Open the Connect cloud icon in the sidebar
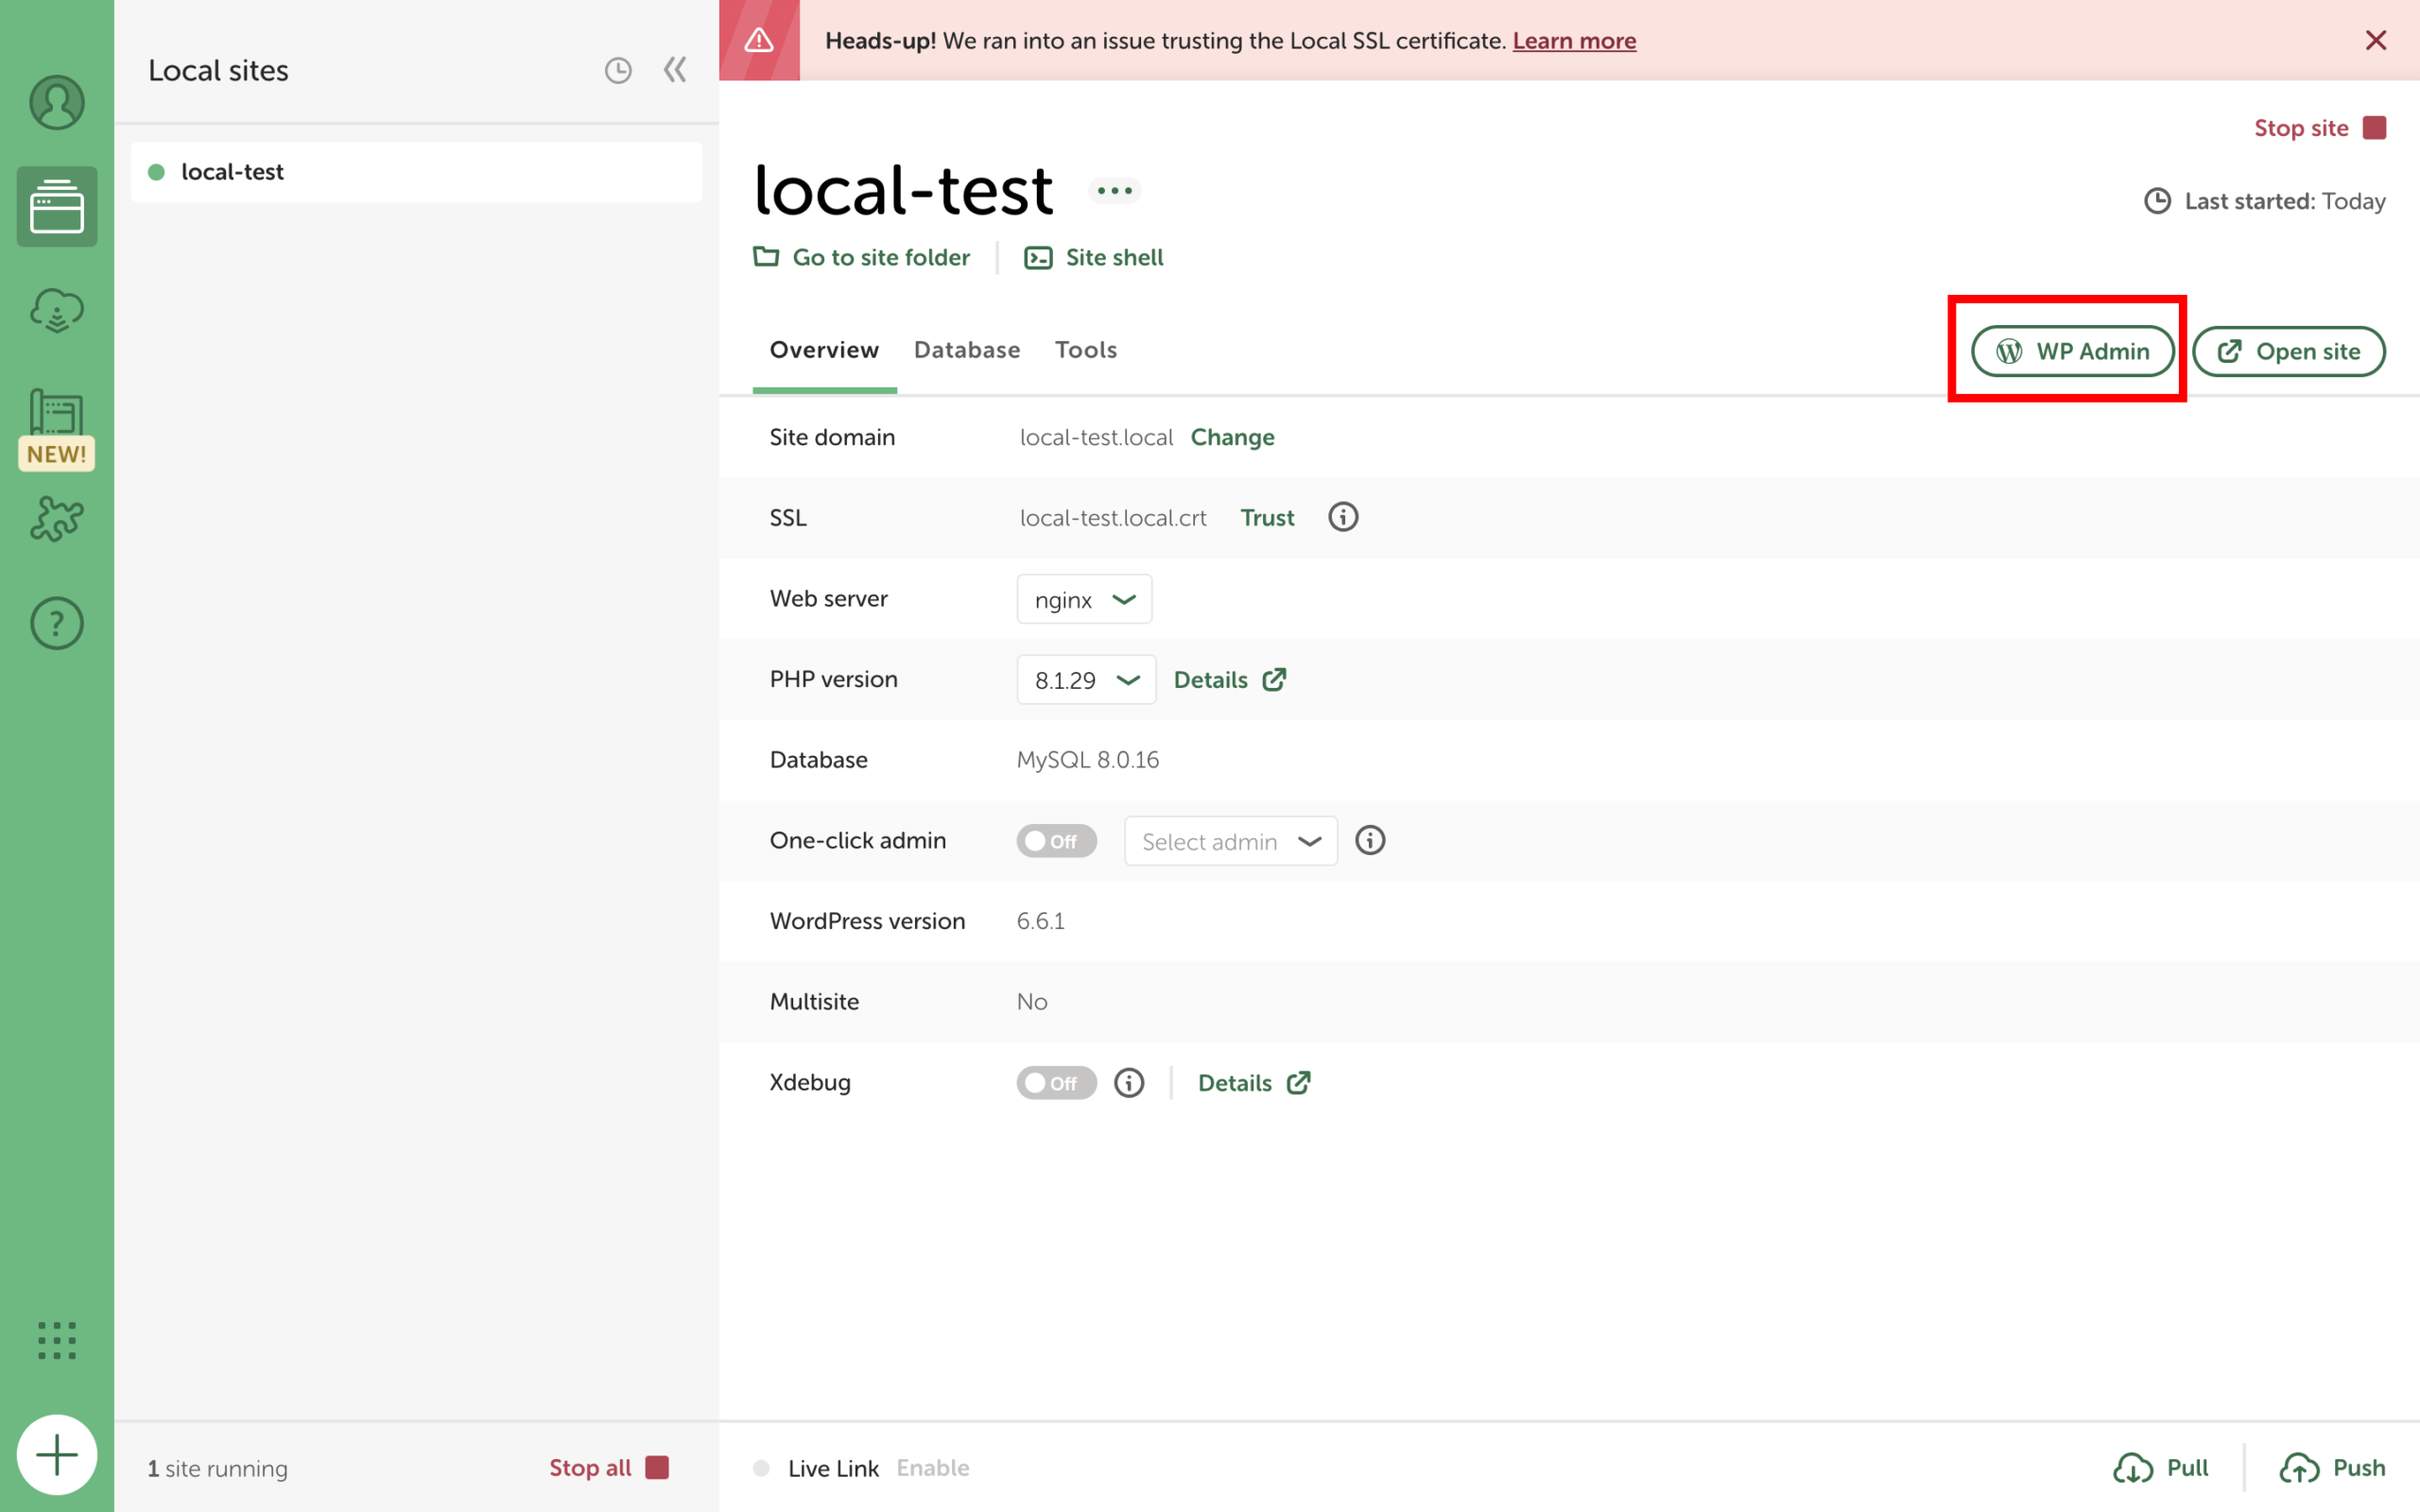This screenshot has width=2420, height=1512. pyautogui.click(x=57, y=310)
